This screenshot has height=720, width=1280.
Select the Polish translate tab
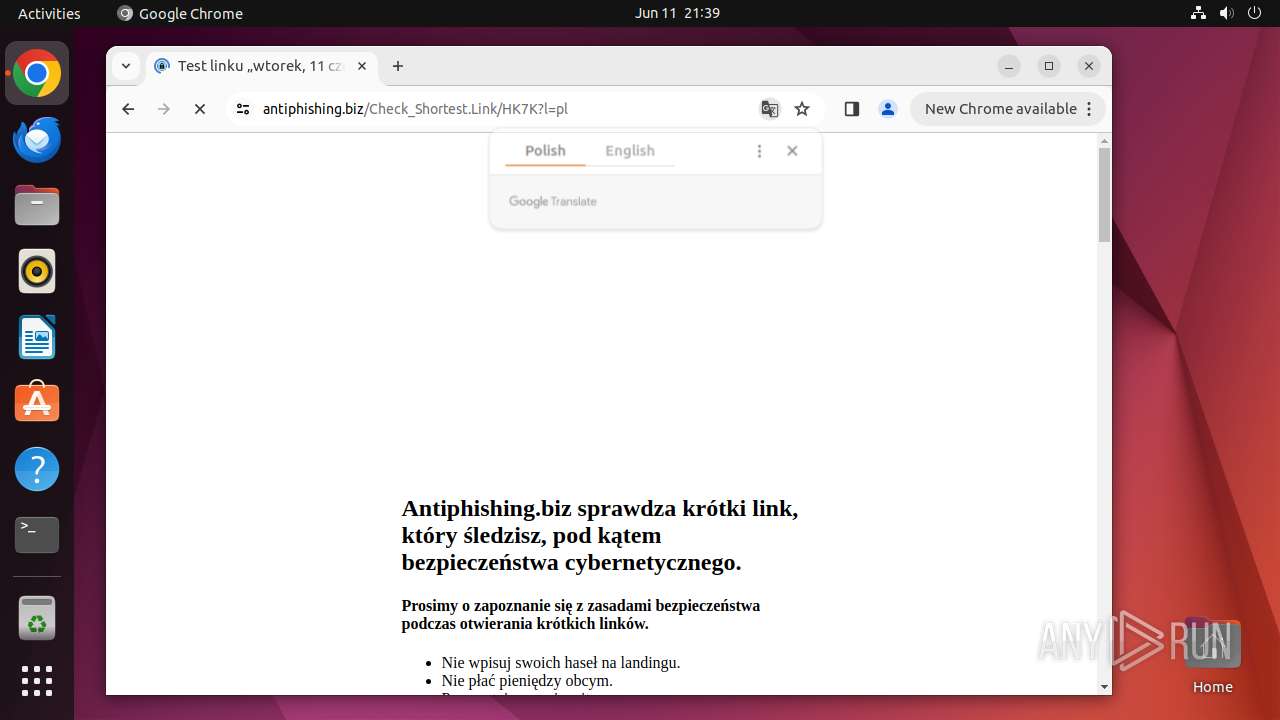coord(545,151)
